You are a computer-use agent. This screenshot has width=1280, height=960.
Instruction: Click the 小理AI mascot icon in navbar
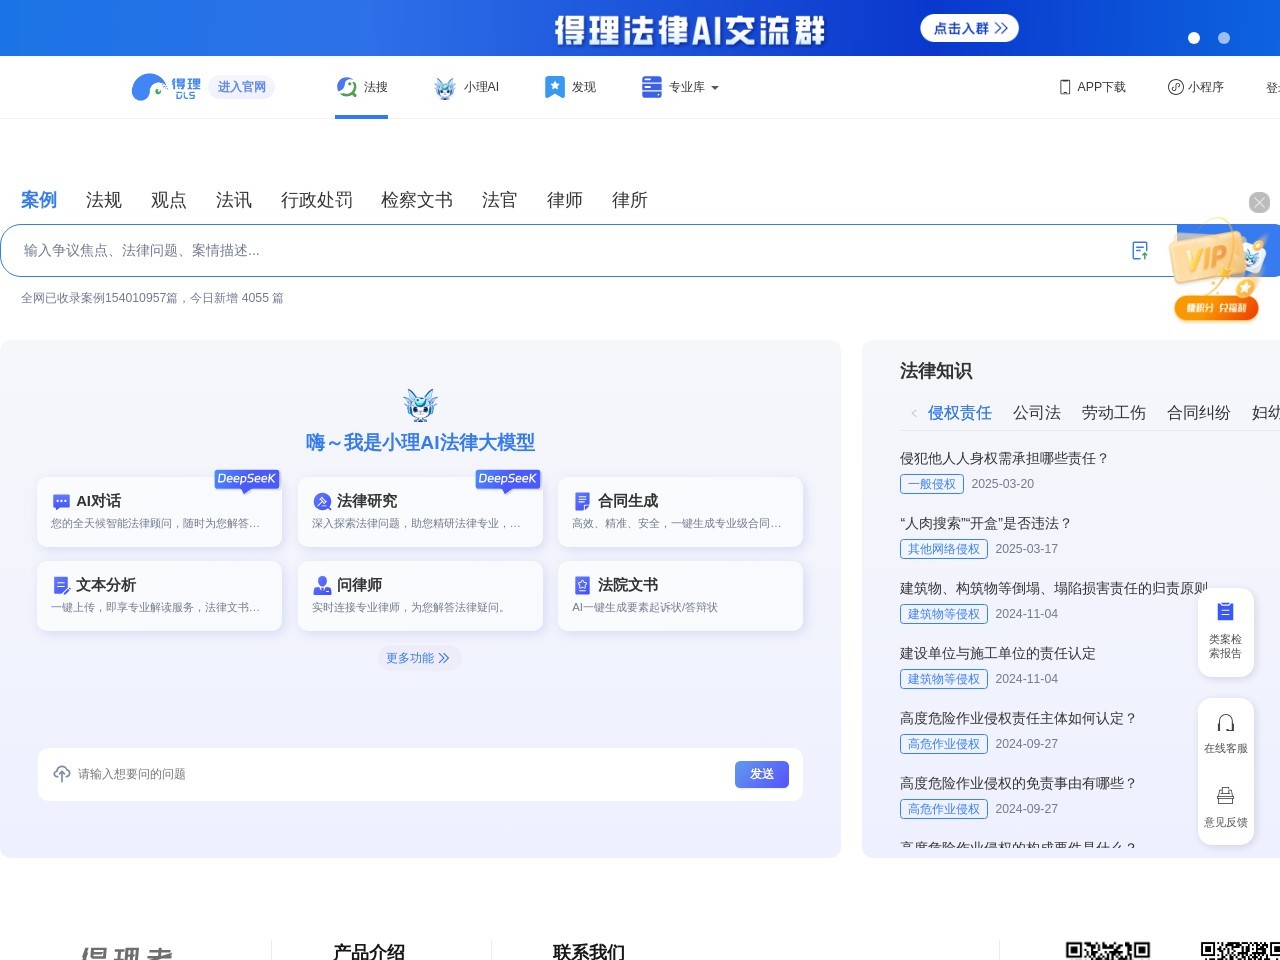click(444, 87)
